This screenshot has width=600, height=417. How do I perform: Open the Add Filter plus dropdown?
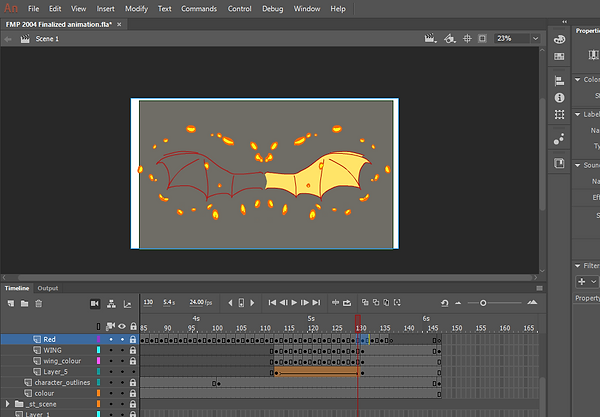[x=587, y=282]
